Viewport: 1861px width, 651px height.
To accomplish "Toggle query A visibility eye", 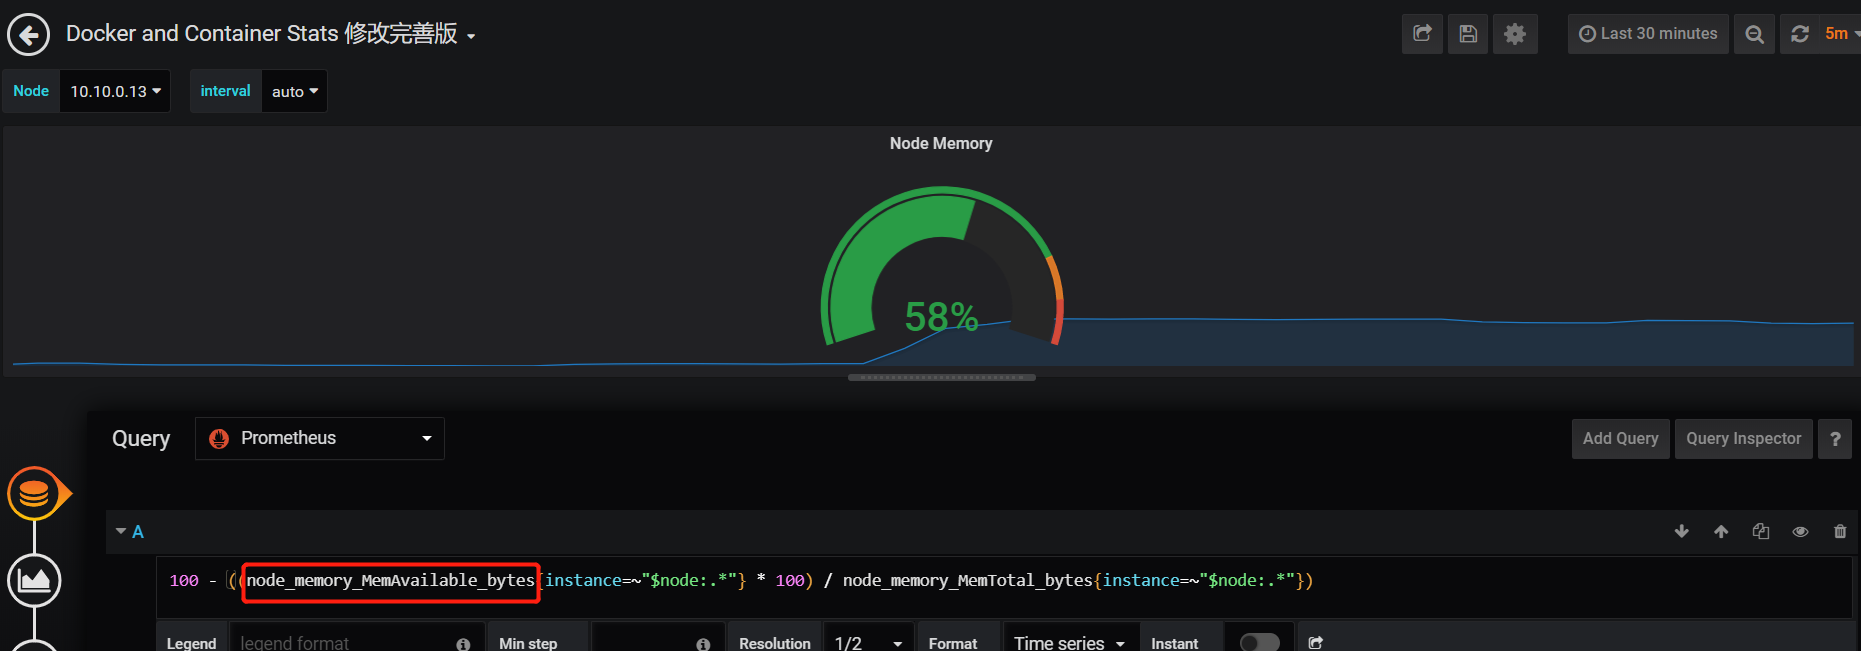I will (x=1800, y=532).
